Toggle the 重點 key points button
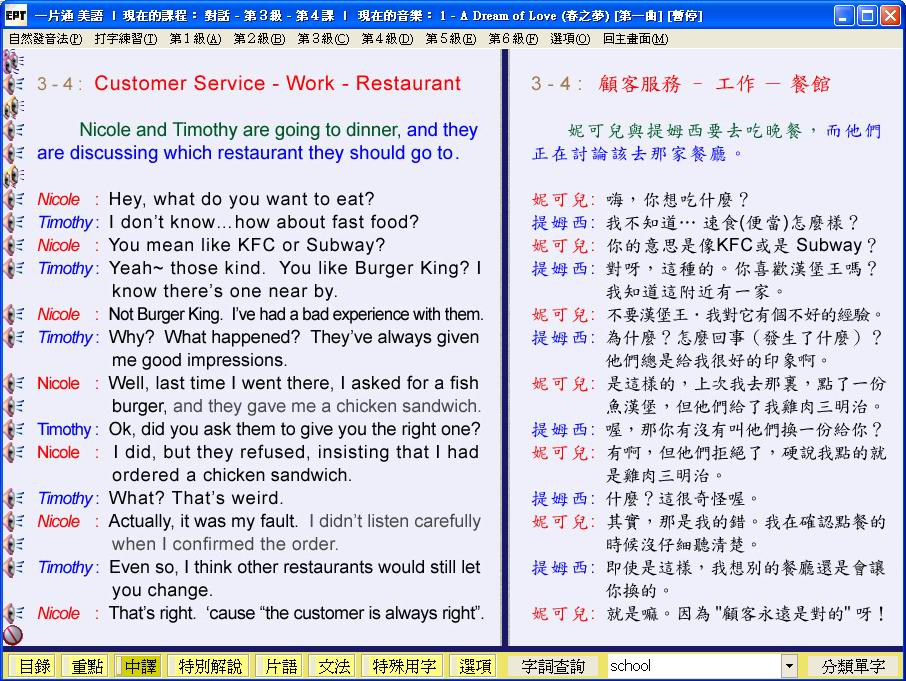The width and height of the screenshot is (906, 681). click(x=84, y=666)
